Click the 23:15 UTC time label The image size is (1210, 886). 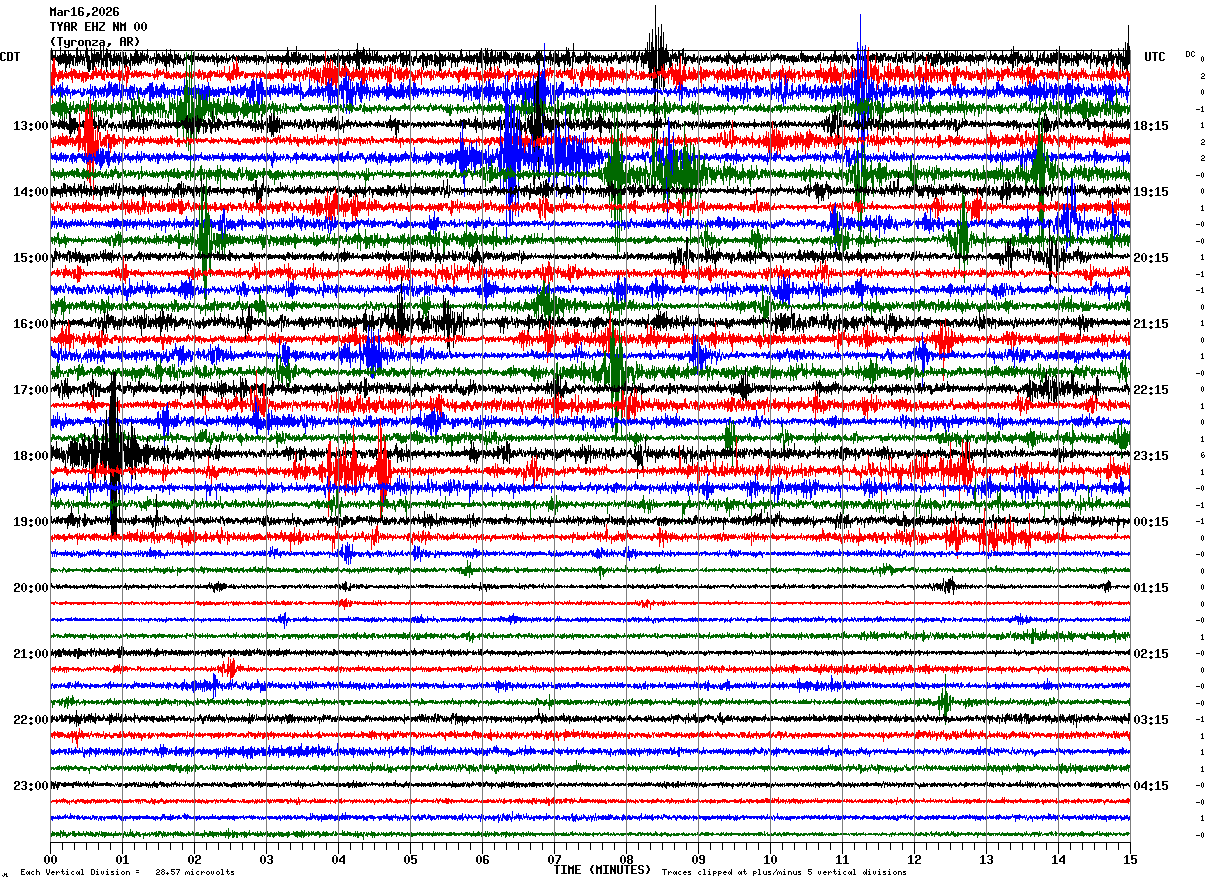tap(1151, 456)
